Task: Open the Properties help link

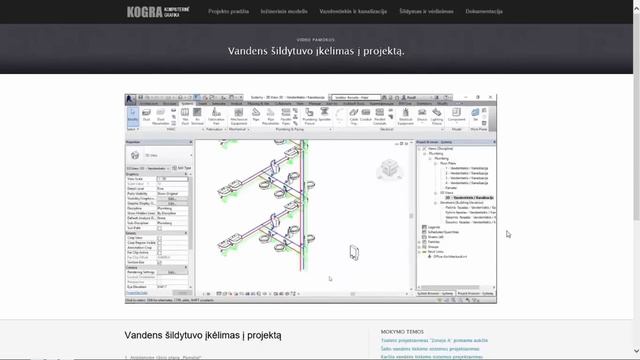Action: click(137, 293)
